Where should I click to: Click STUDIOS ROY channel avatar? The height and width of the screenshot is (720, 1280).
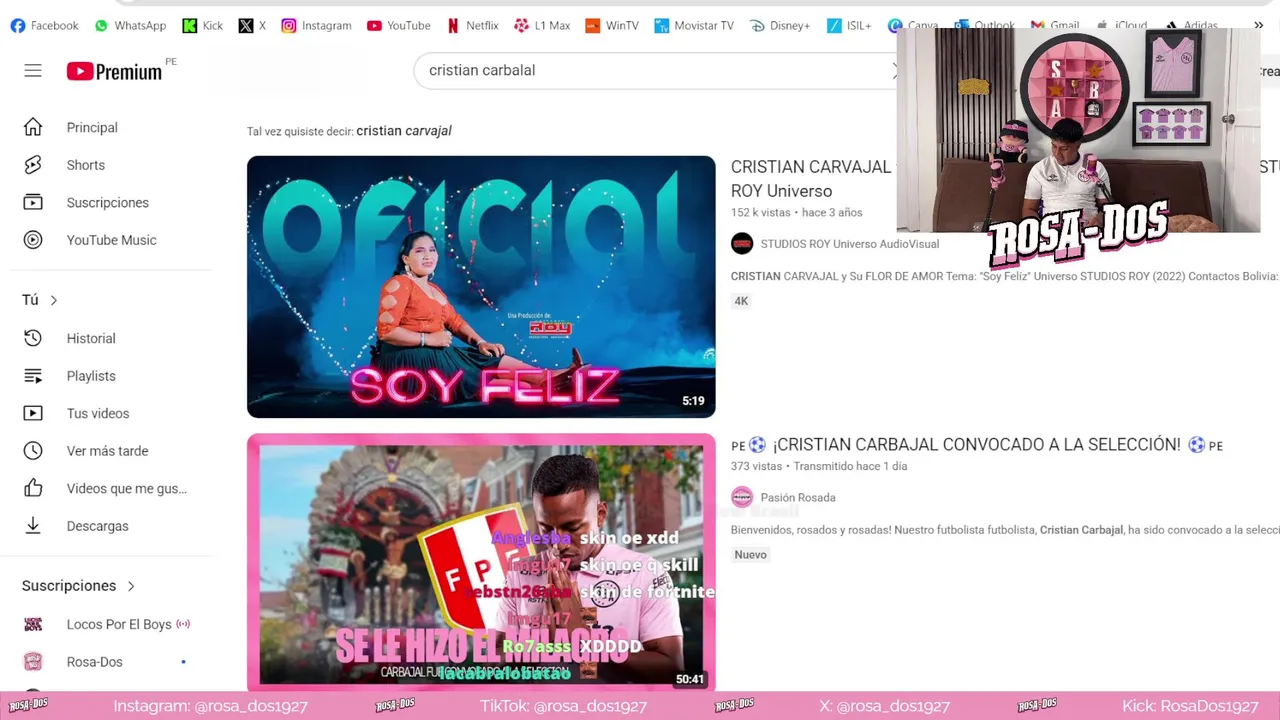click(x=742, y=244)
